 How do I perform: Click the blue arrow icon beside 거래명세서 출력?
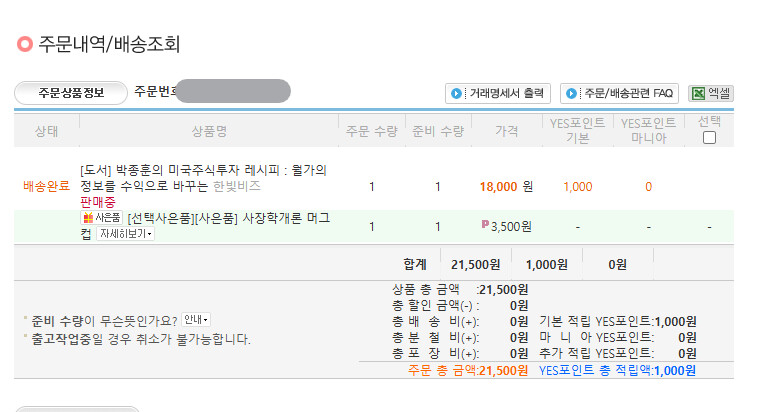[456, 93]
